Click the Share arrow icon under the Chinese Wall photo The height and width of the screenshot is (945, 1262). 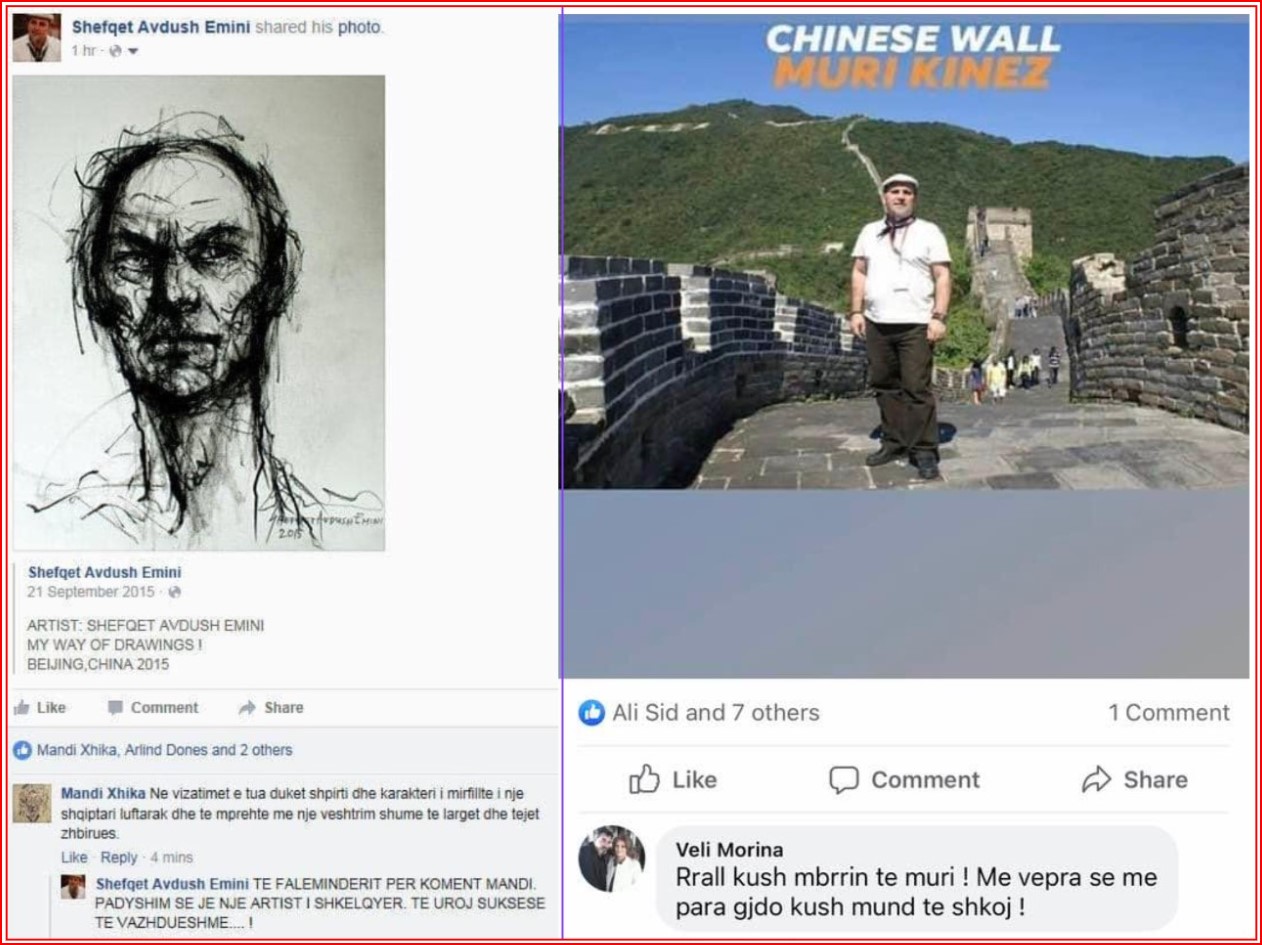tap(1097, 779)
